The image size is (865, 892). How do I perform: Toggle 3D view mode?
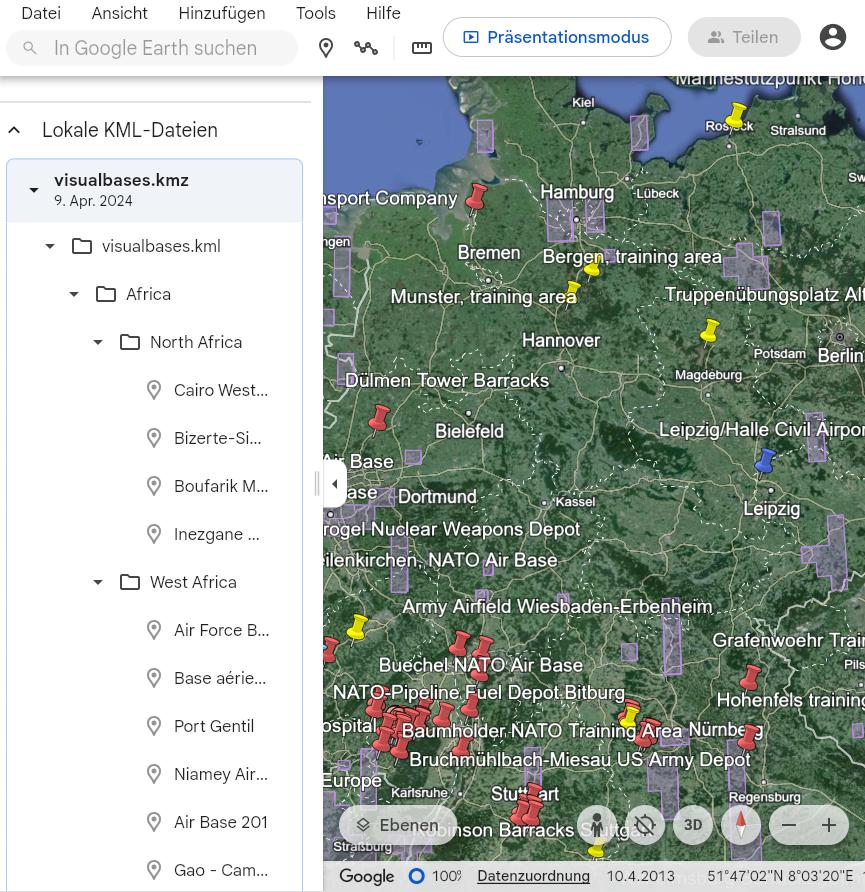click(693, 825)
